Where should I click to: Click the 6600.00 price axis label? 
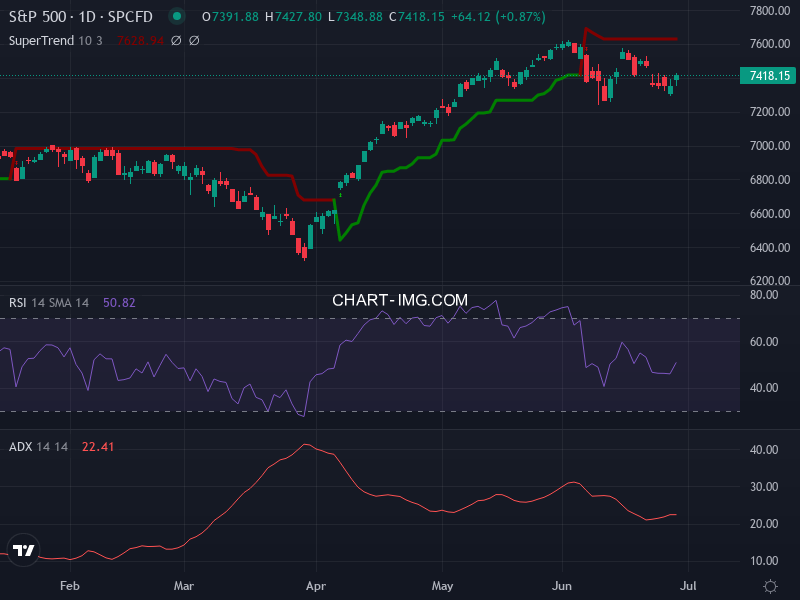770,214
